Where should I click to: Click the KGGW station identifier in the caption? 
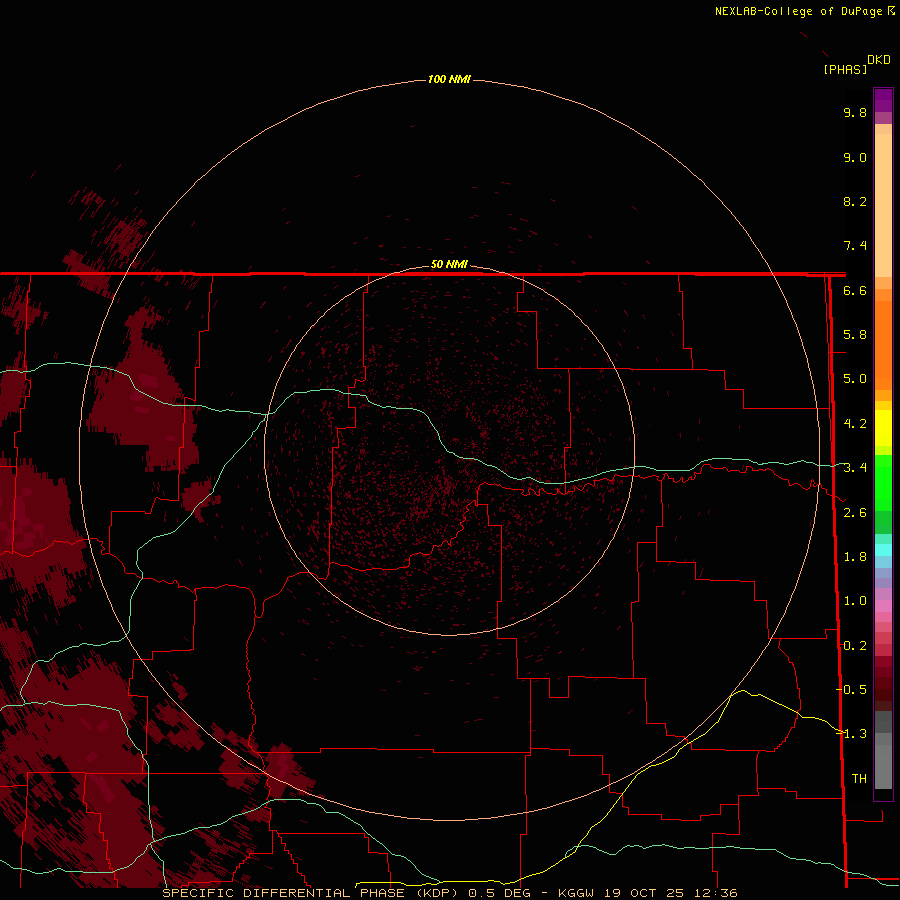[x=576, y=893]
